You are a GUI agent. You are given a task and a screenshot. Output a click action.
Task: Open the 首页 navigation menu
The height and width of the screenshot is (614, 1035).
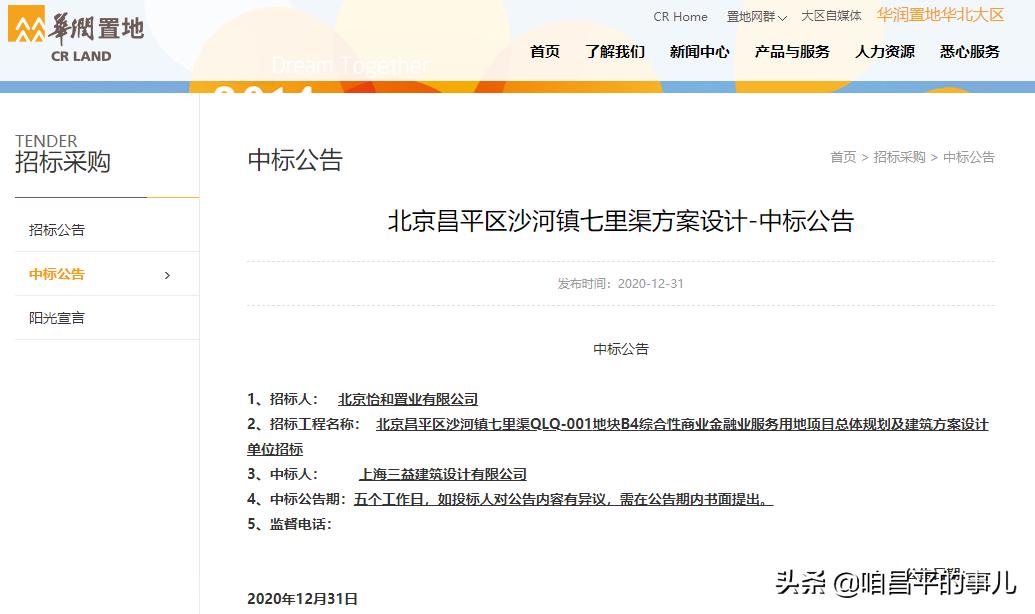(545, 52)
